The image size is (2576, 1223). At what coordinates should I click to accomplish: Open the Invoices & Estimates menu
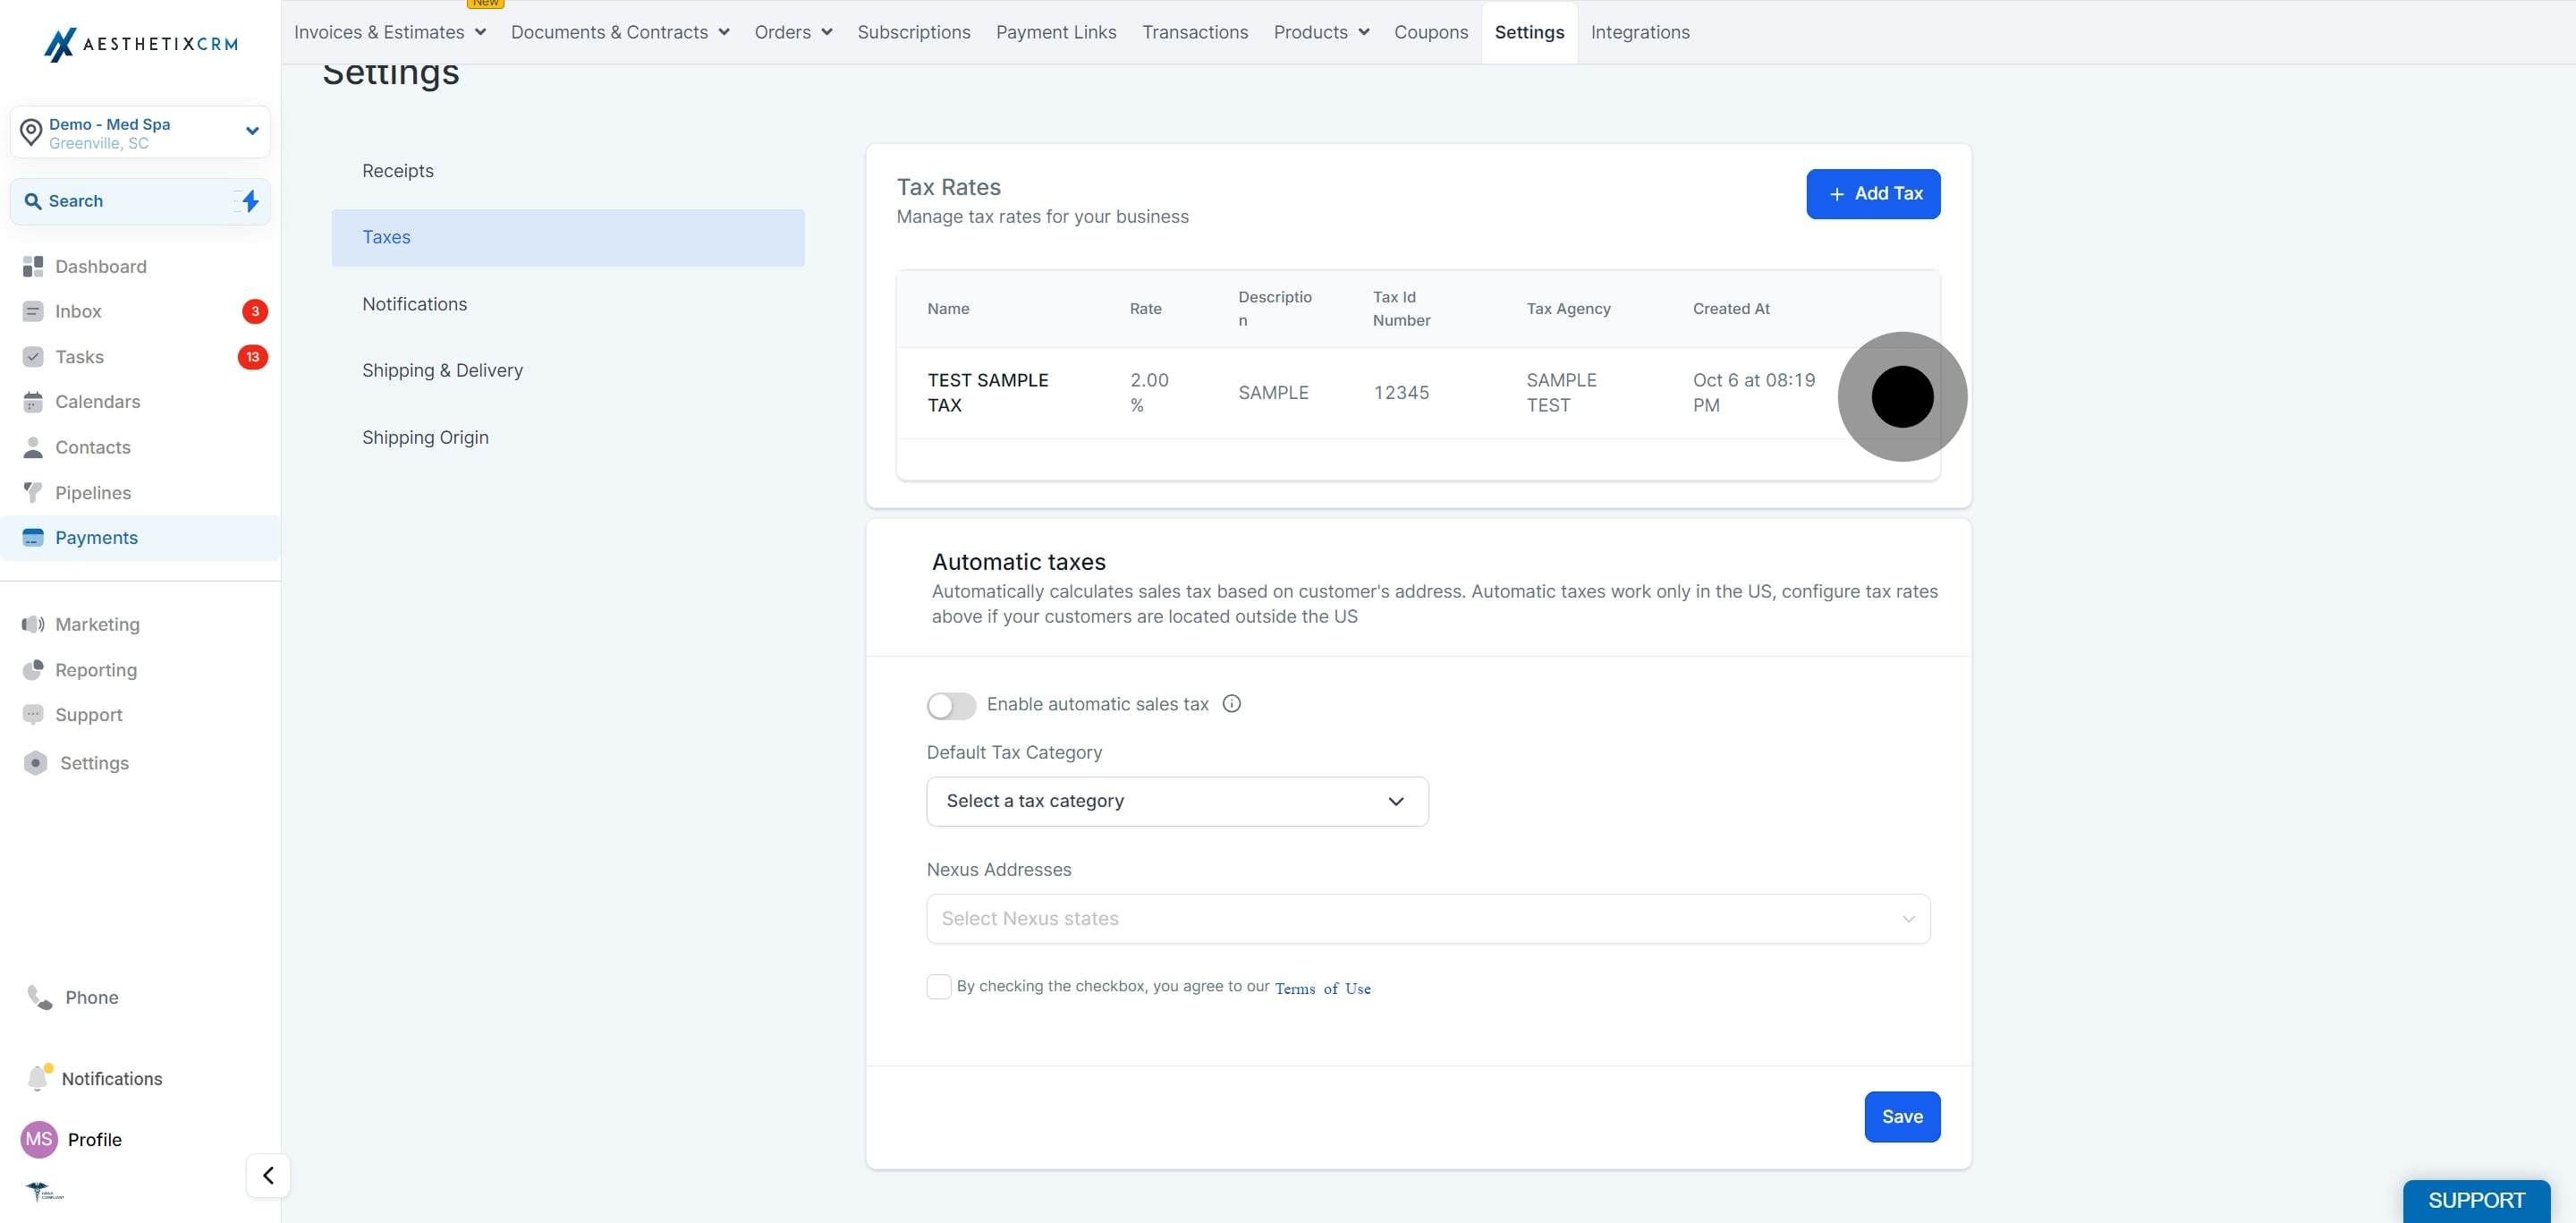click(x=390, y=32)
